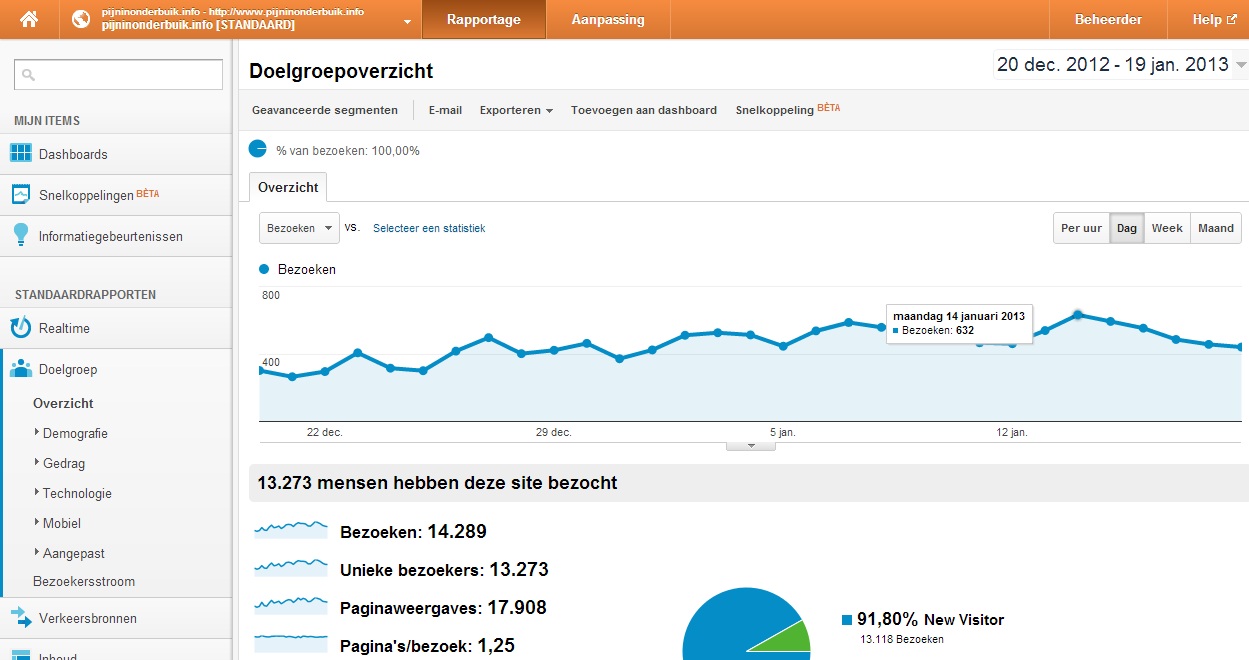Click Geavanceerde segmenten
1249x660 pixels.
tap(325, 110)
